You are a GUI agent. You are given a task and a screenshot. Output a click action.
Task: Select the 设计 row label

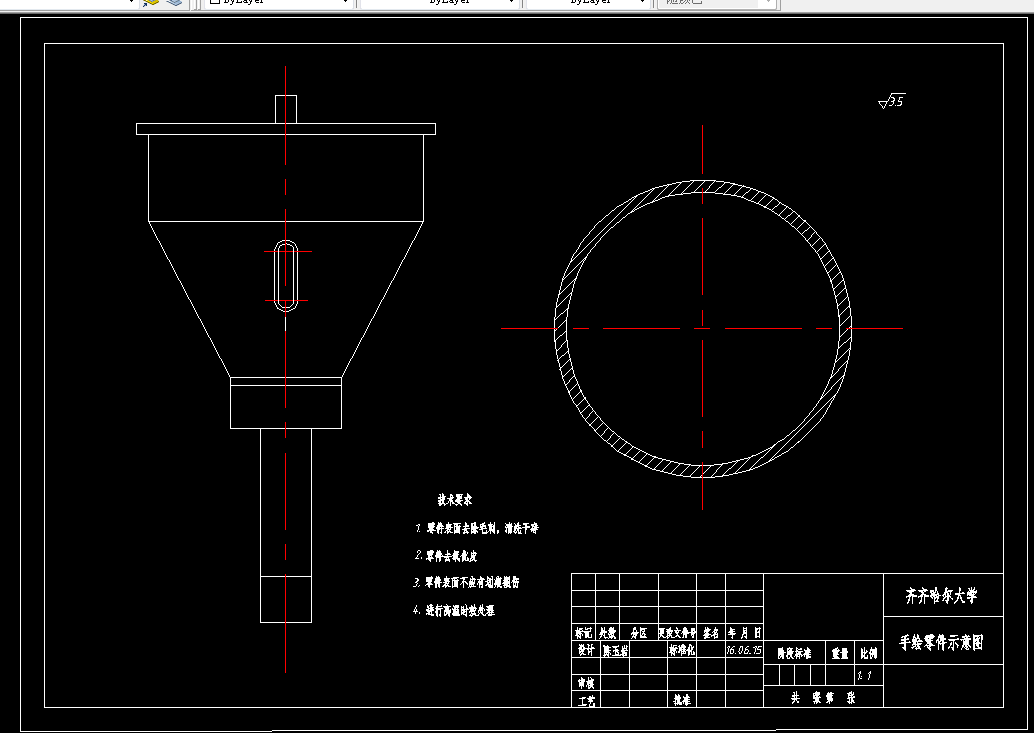[586, 650]
